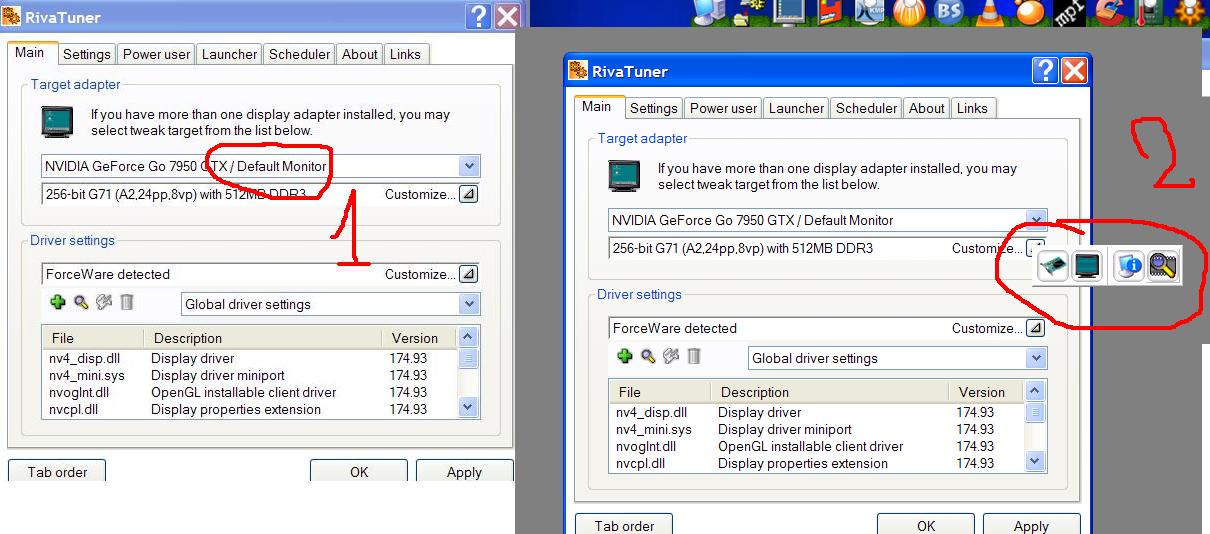Click the monitor settings icon in the popup toolbar

pyautogui.click(x=1086, y=266)
